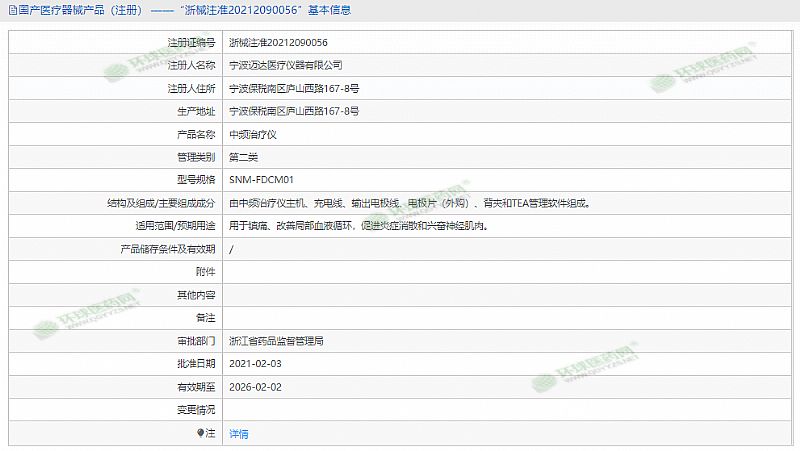Screen dimensions: 800x451
Task: Click the 产品储存条件及有效期 label
Action: pyautogui.click(x=161, y=249)
